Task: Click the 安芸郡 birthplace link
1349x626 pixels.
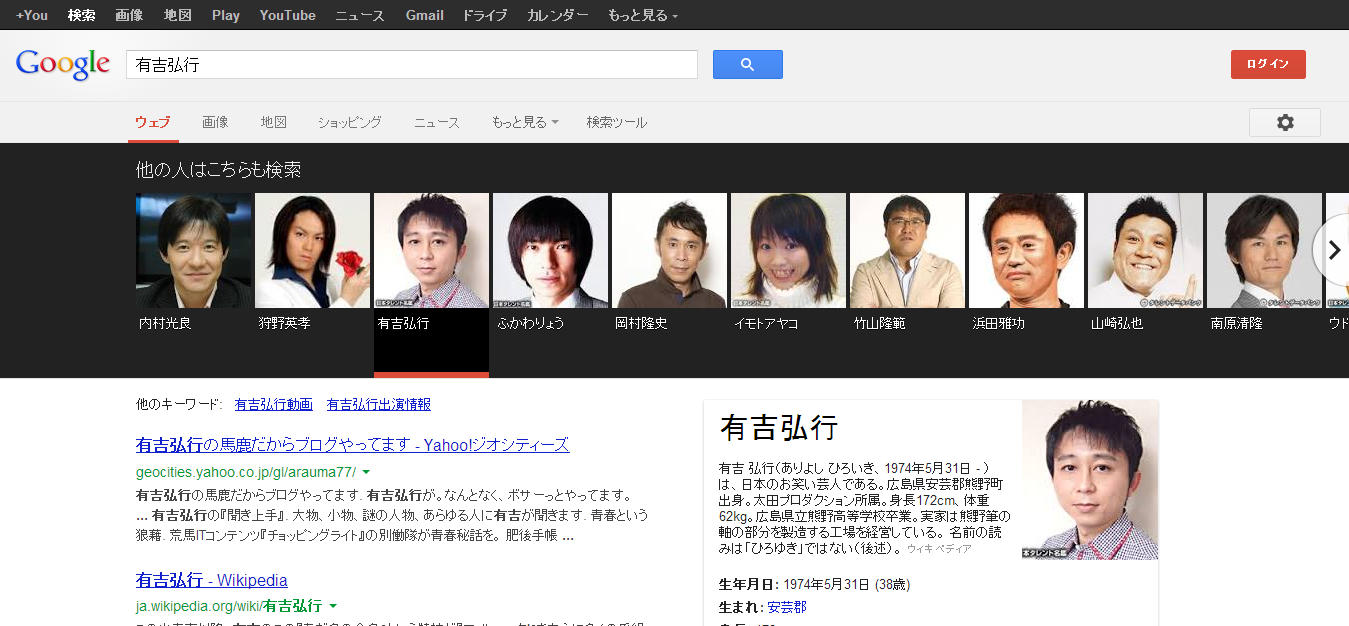Action: (x=787, y=607)
